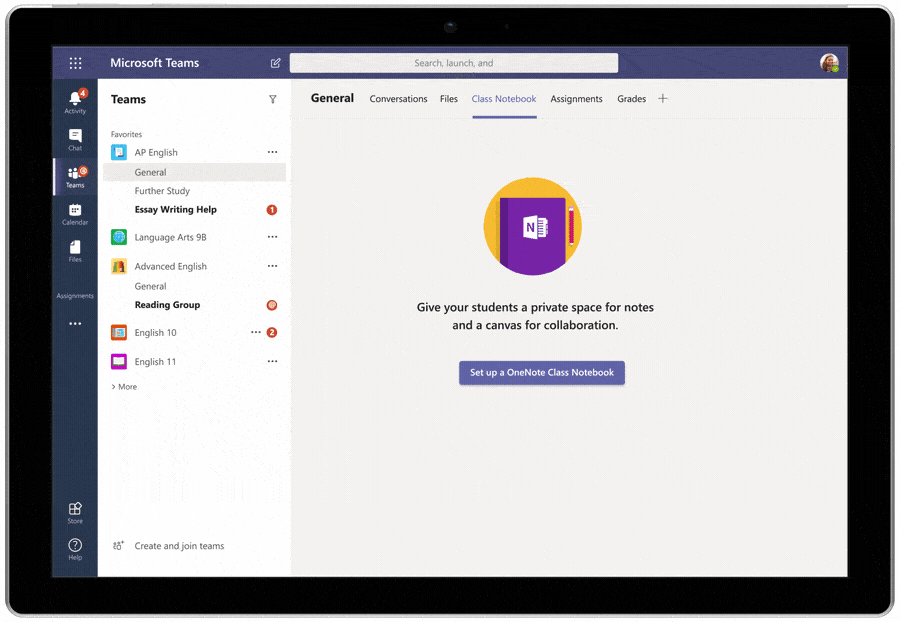Click the Favorites section label
The width and height of the screenshot is (900, 622).
point(126,134)
